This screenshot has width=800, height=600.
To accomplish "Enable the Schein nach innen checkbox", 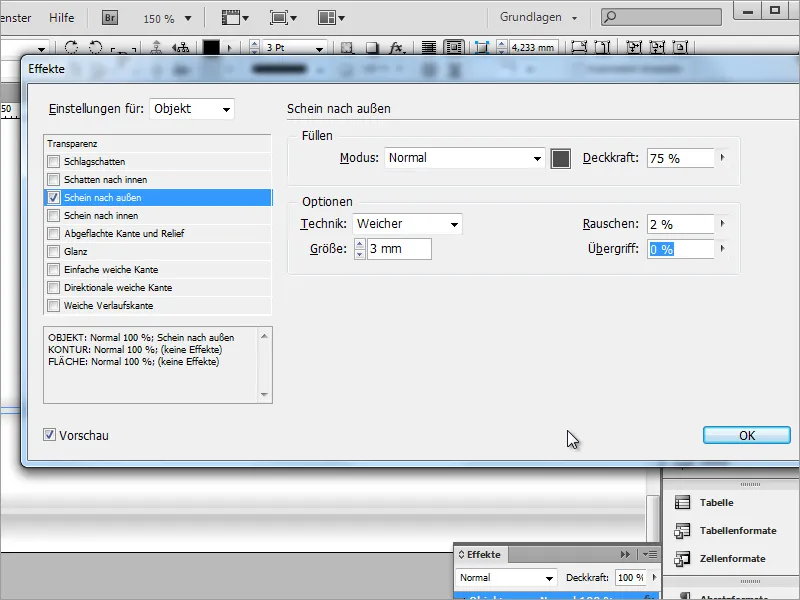I will coord(53,215).
